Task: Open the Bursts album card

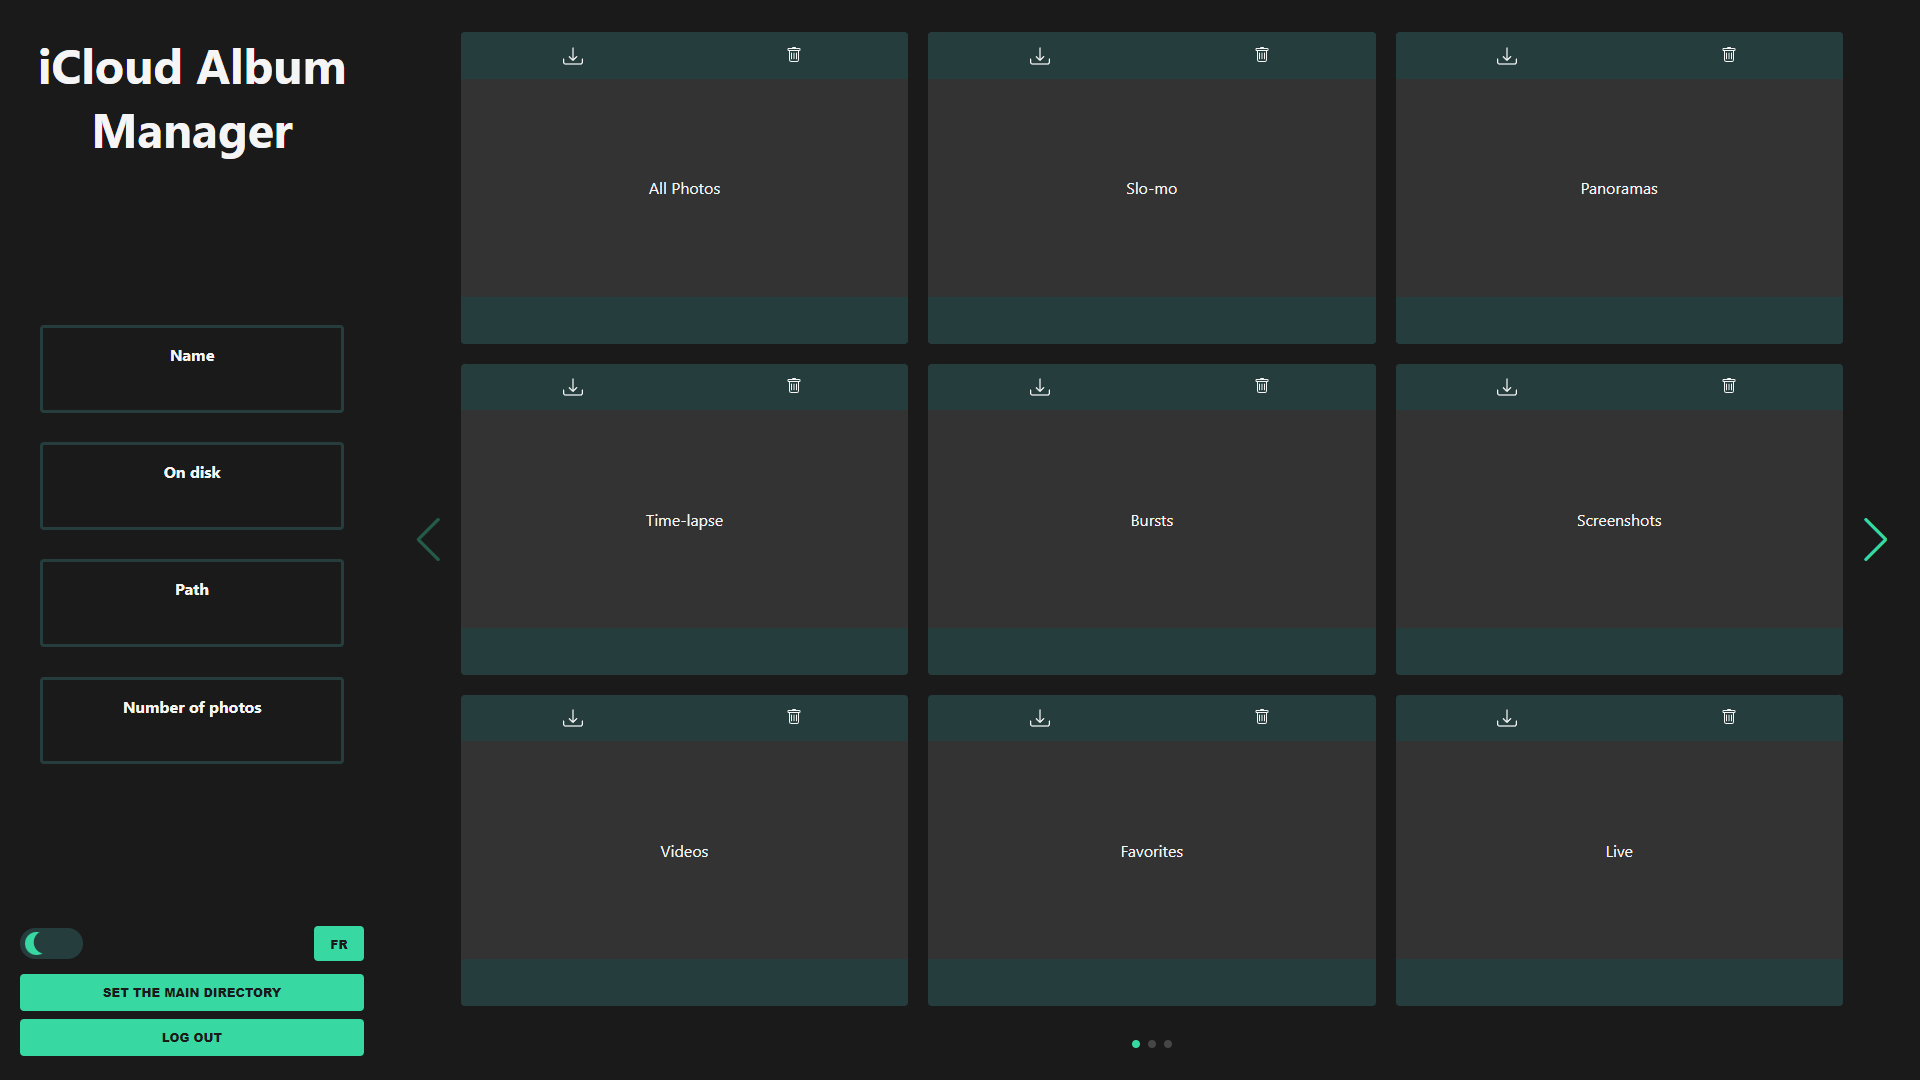Action: tap(1152, 520)
